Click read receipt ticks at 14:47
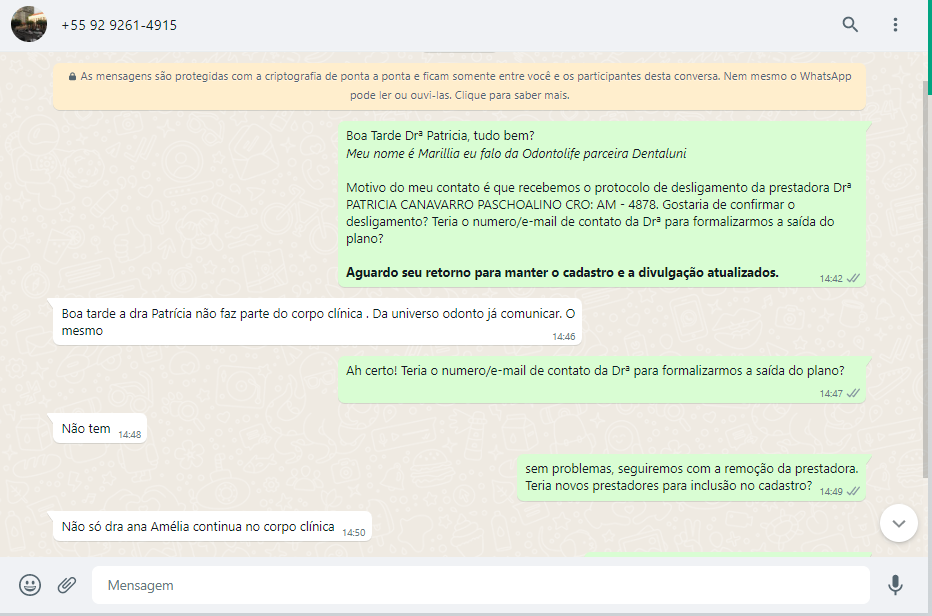932x616 pixels. (853, 393)
